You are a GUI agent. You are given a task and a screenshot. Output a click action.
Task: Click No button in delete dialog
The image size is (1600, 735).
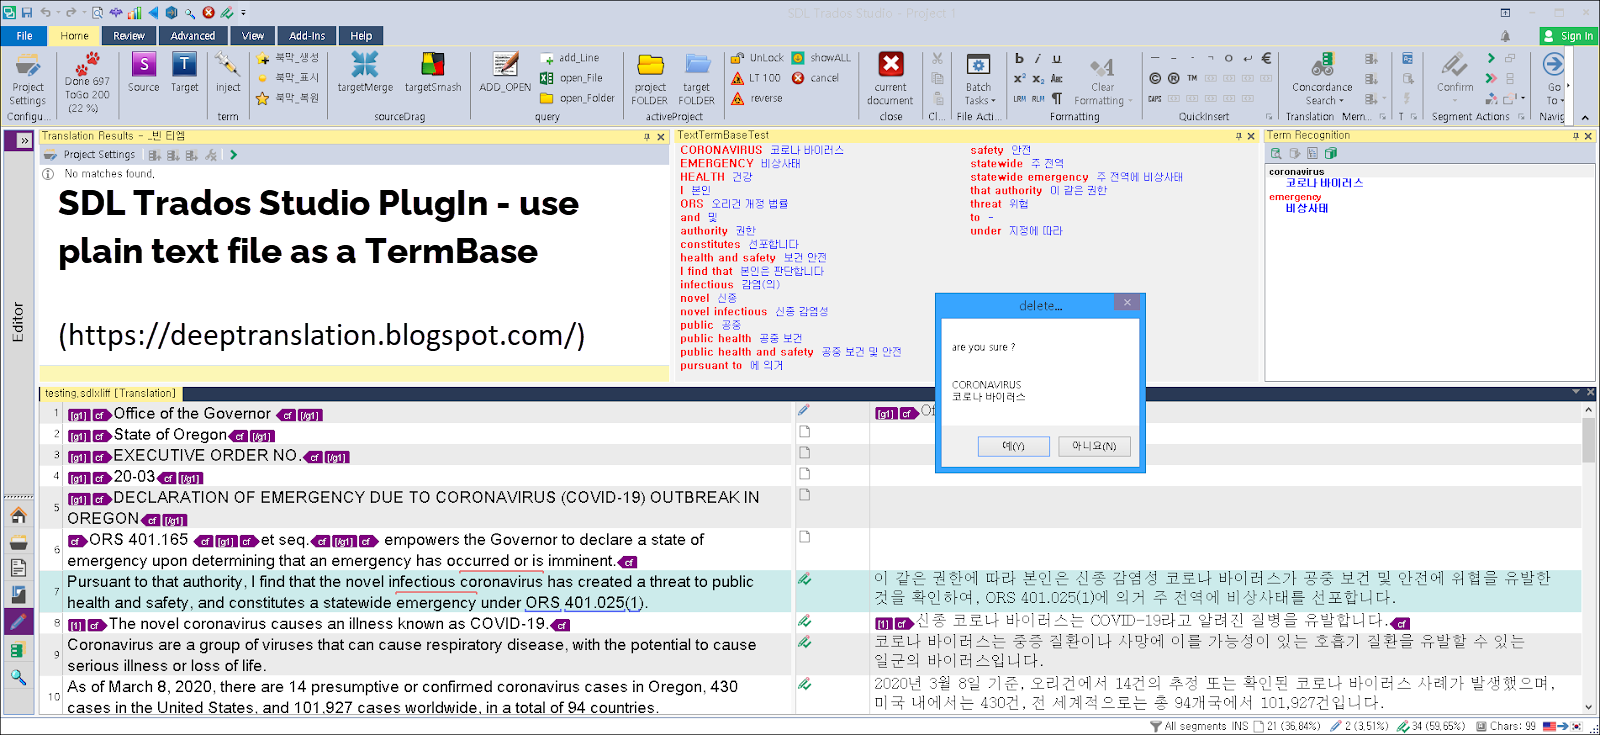[1094, 446]
